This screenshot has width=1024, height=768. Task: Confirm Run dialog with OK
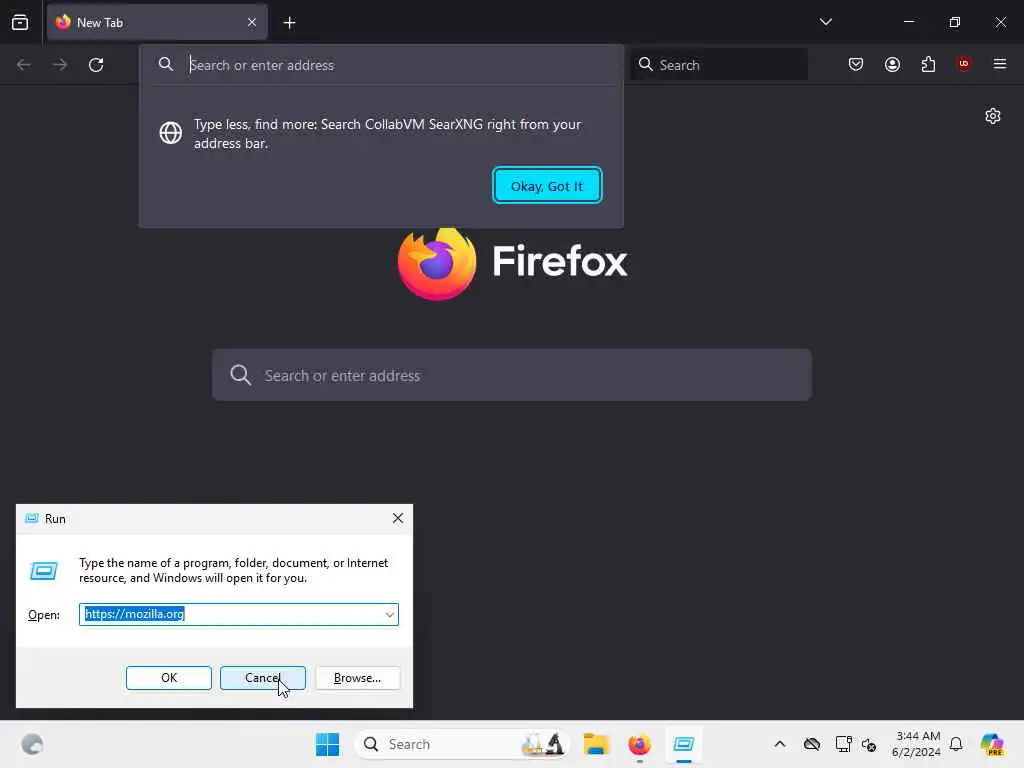coord(168,678)
